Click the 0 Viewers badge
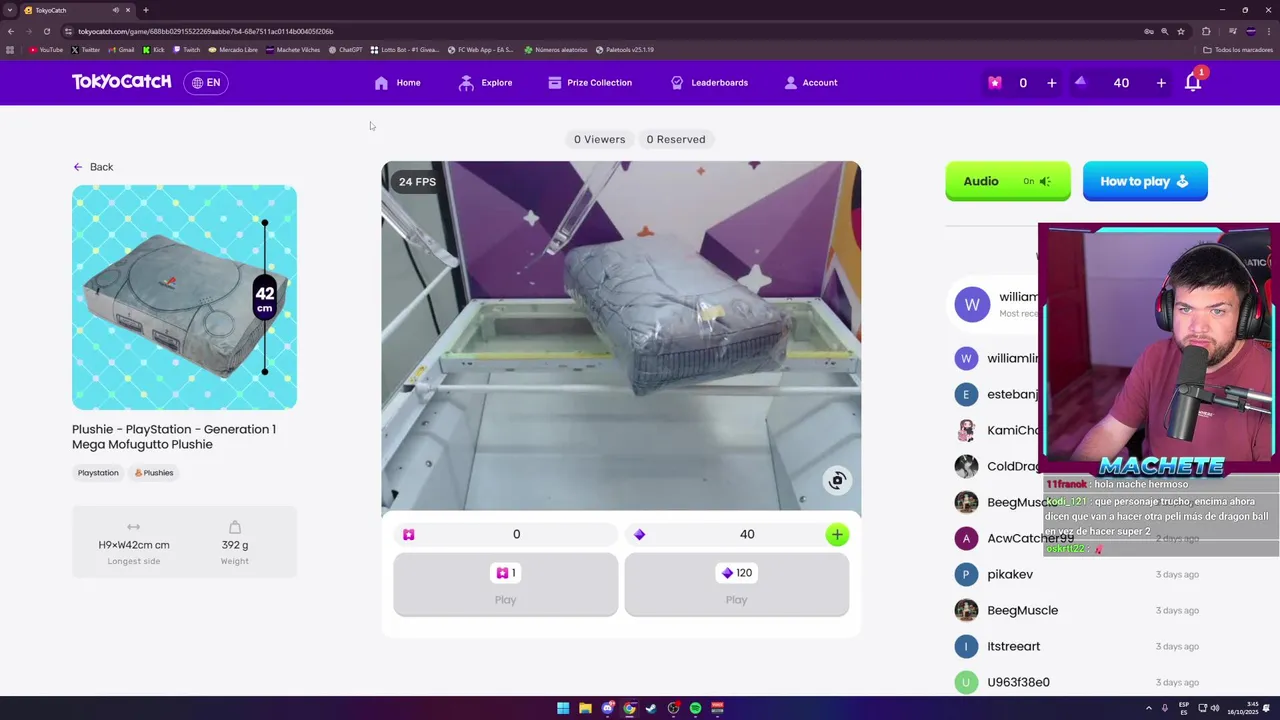1280x720 pixels. point(599,139)
